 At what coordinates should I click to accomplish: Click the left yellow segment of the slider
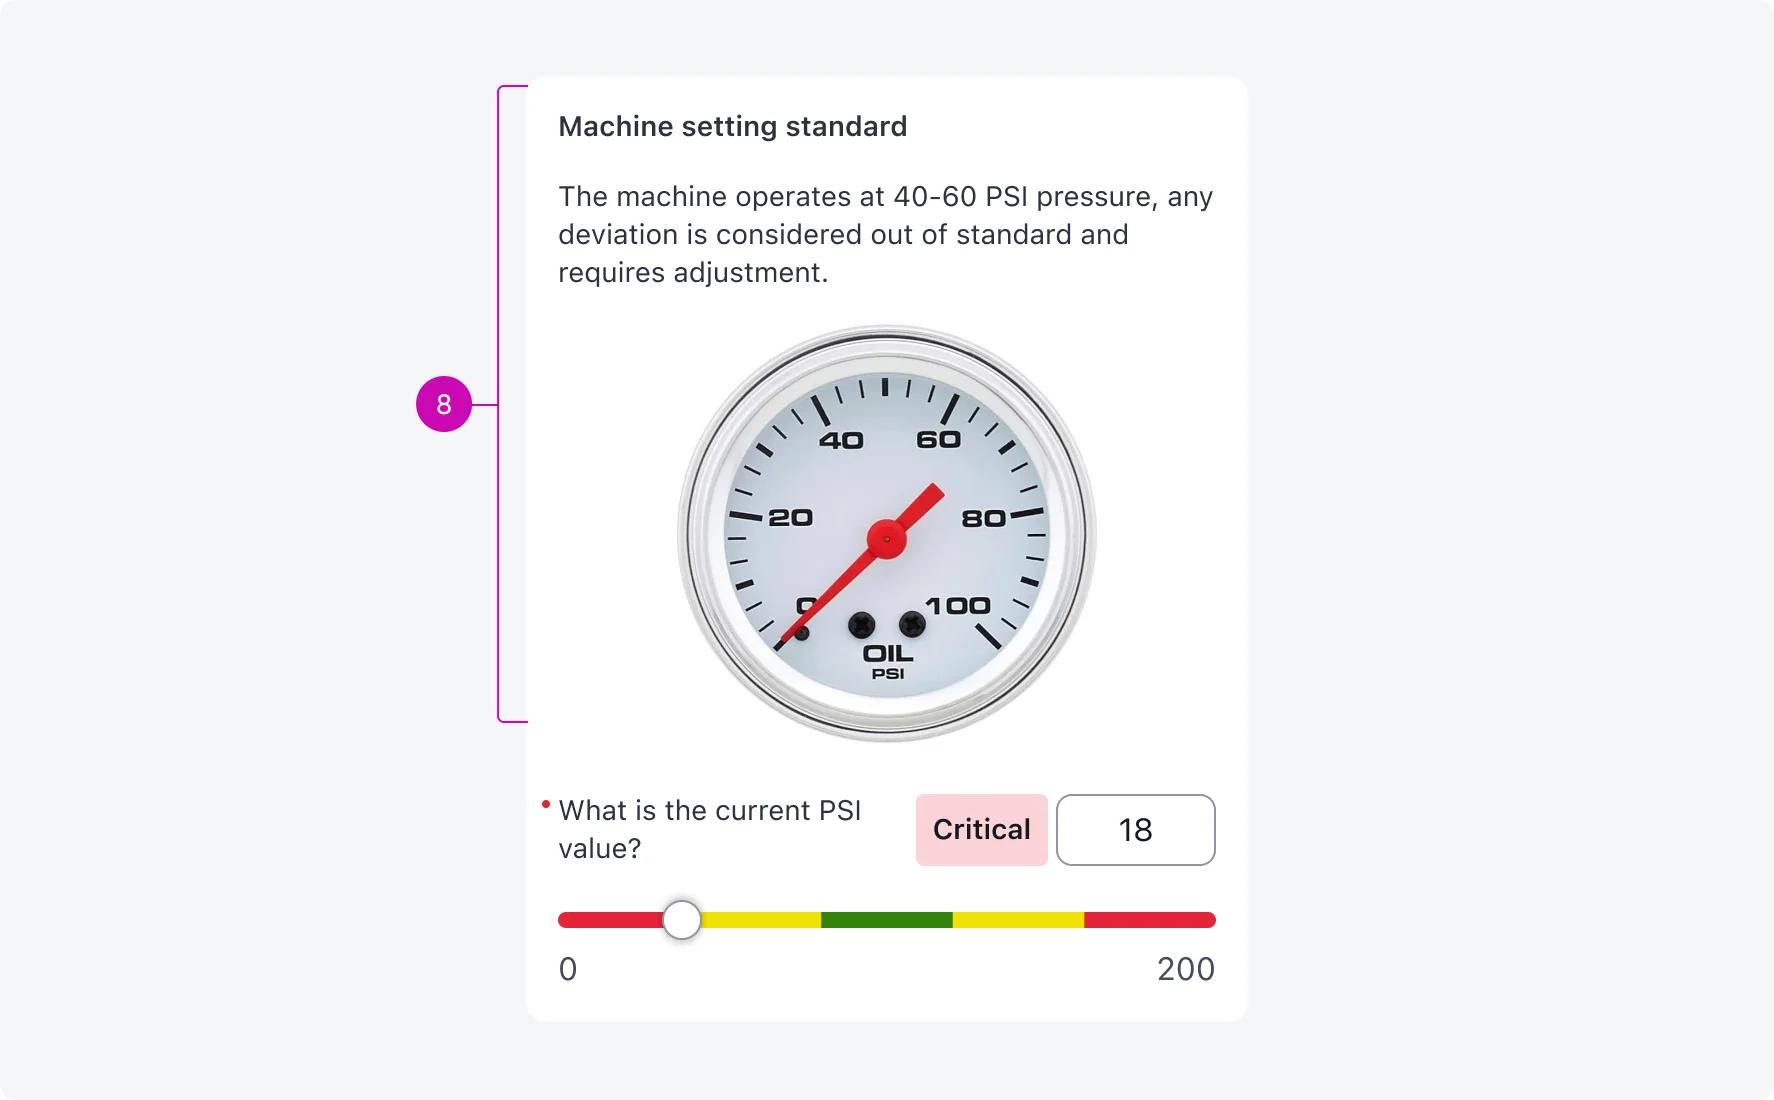(x=762, y=920)
